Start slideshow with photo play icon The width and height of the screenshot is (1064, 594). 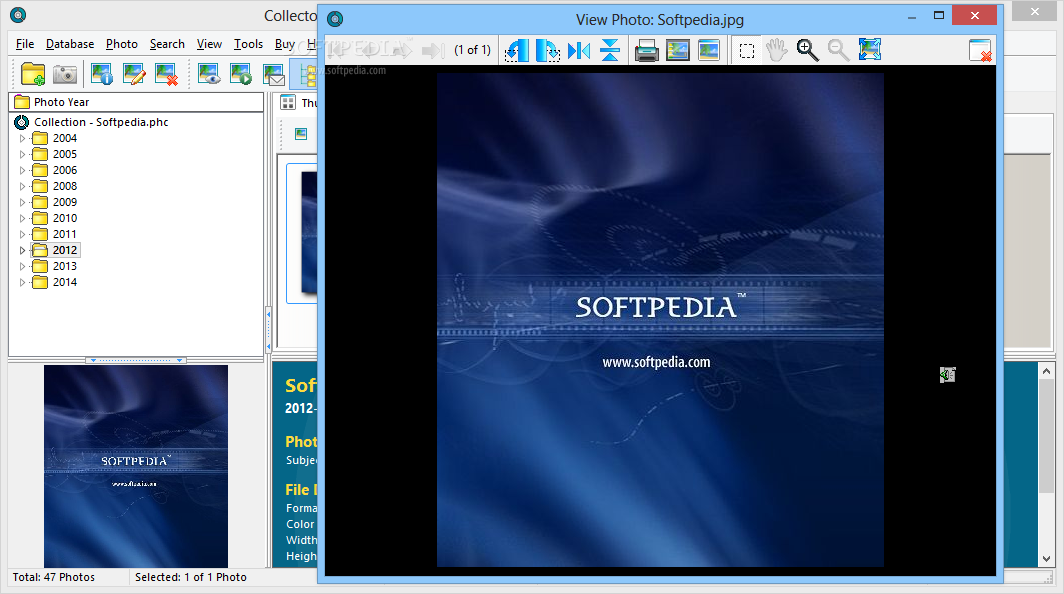241,74
